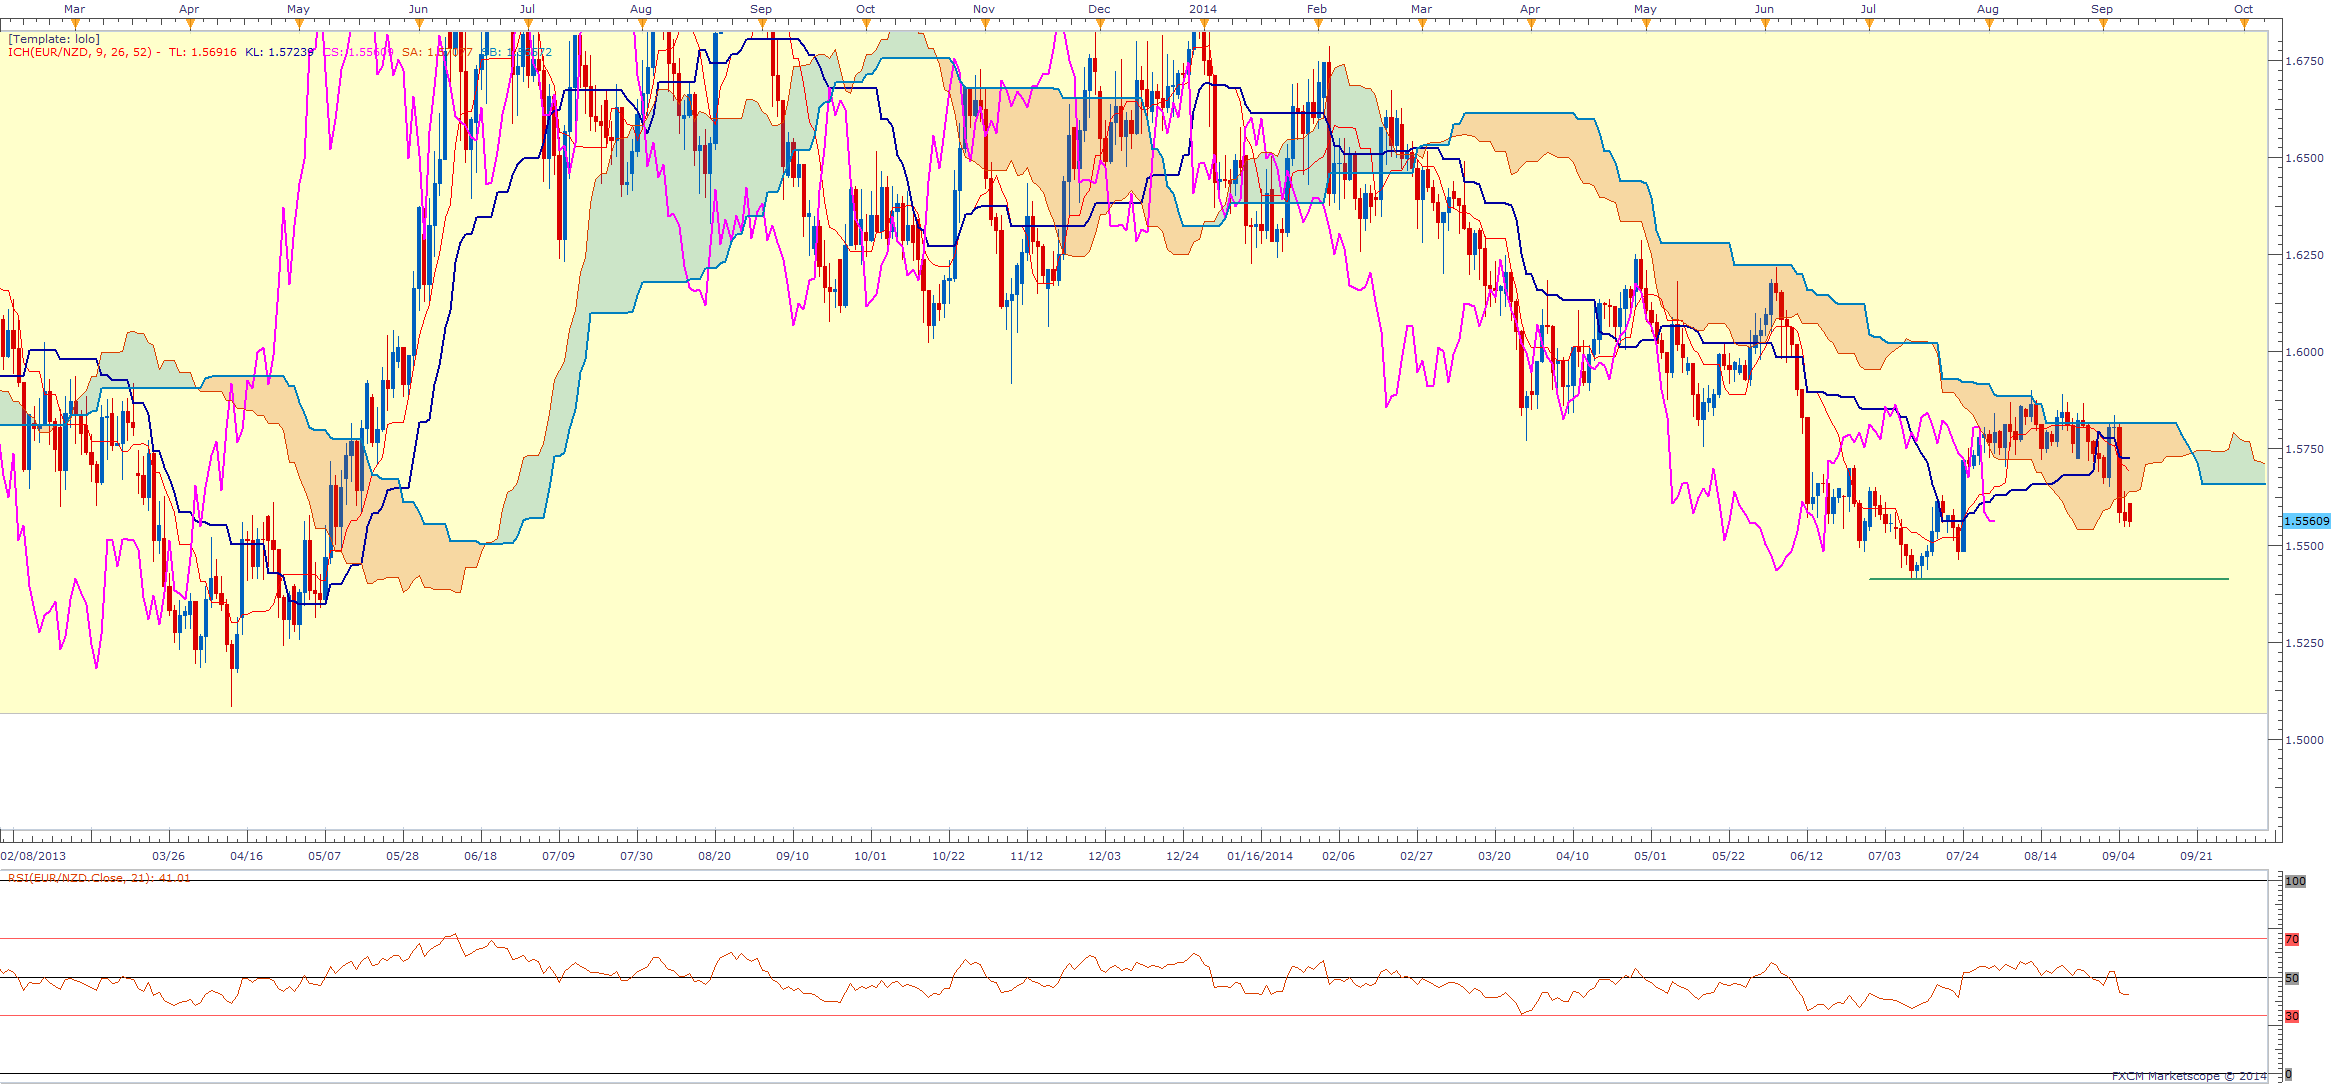Click the 05/22 date axis label

(x=1728, y=856)
